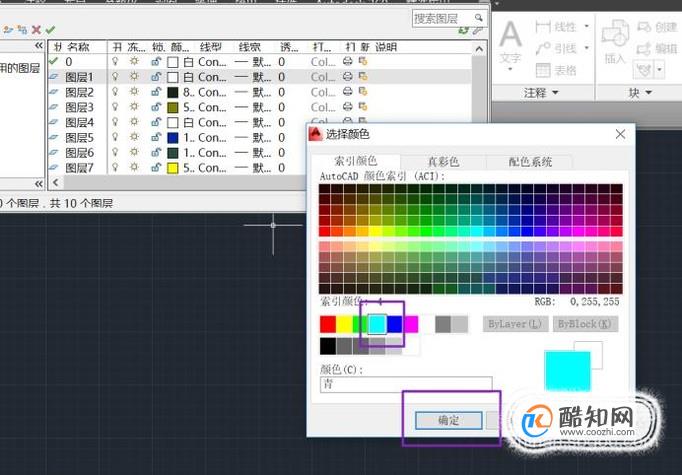Screen dimensions: 682x475
Task: Switch to the 索引颜色 tab
Action: point(355,161)
